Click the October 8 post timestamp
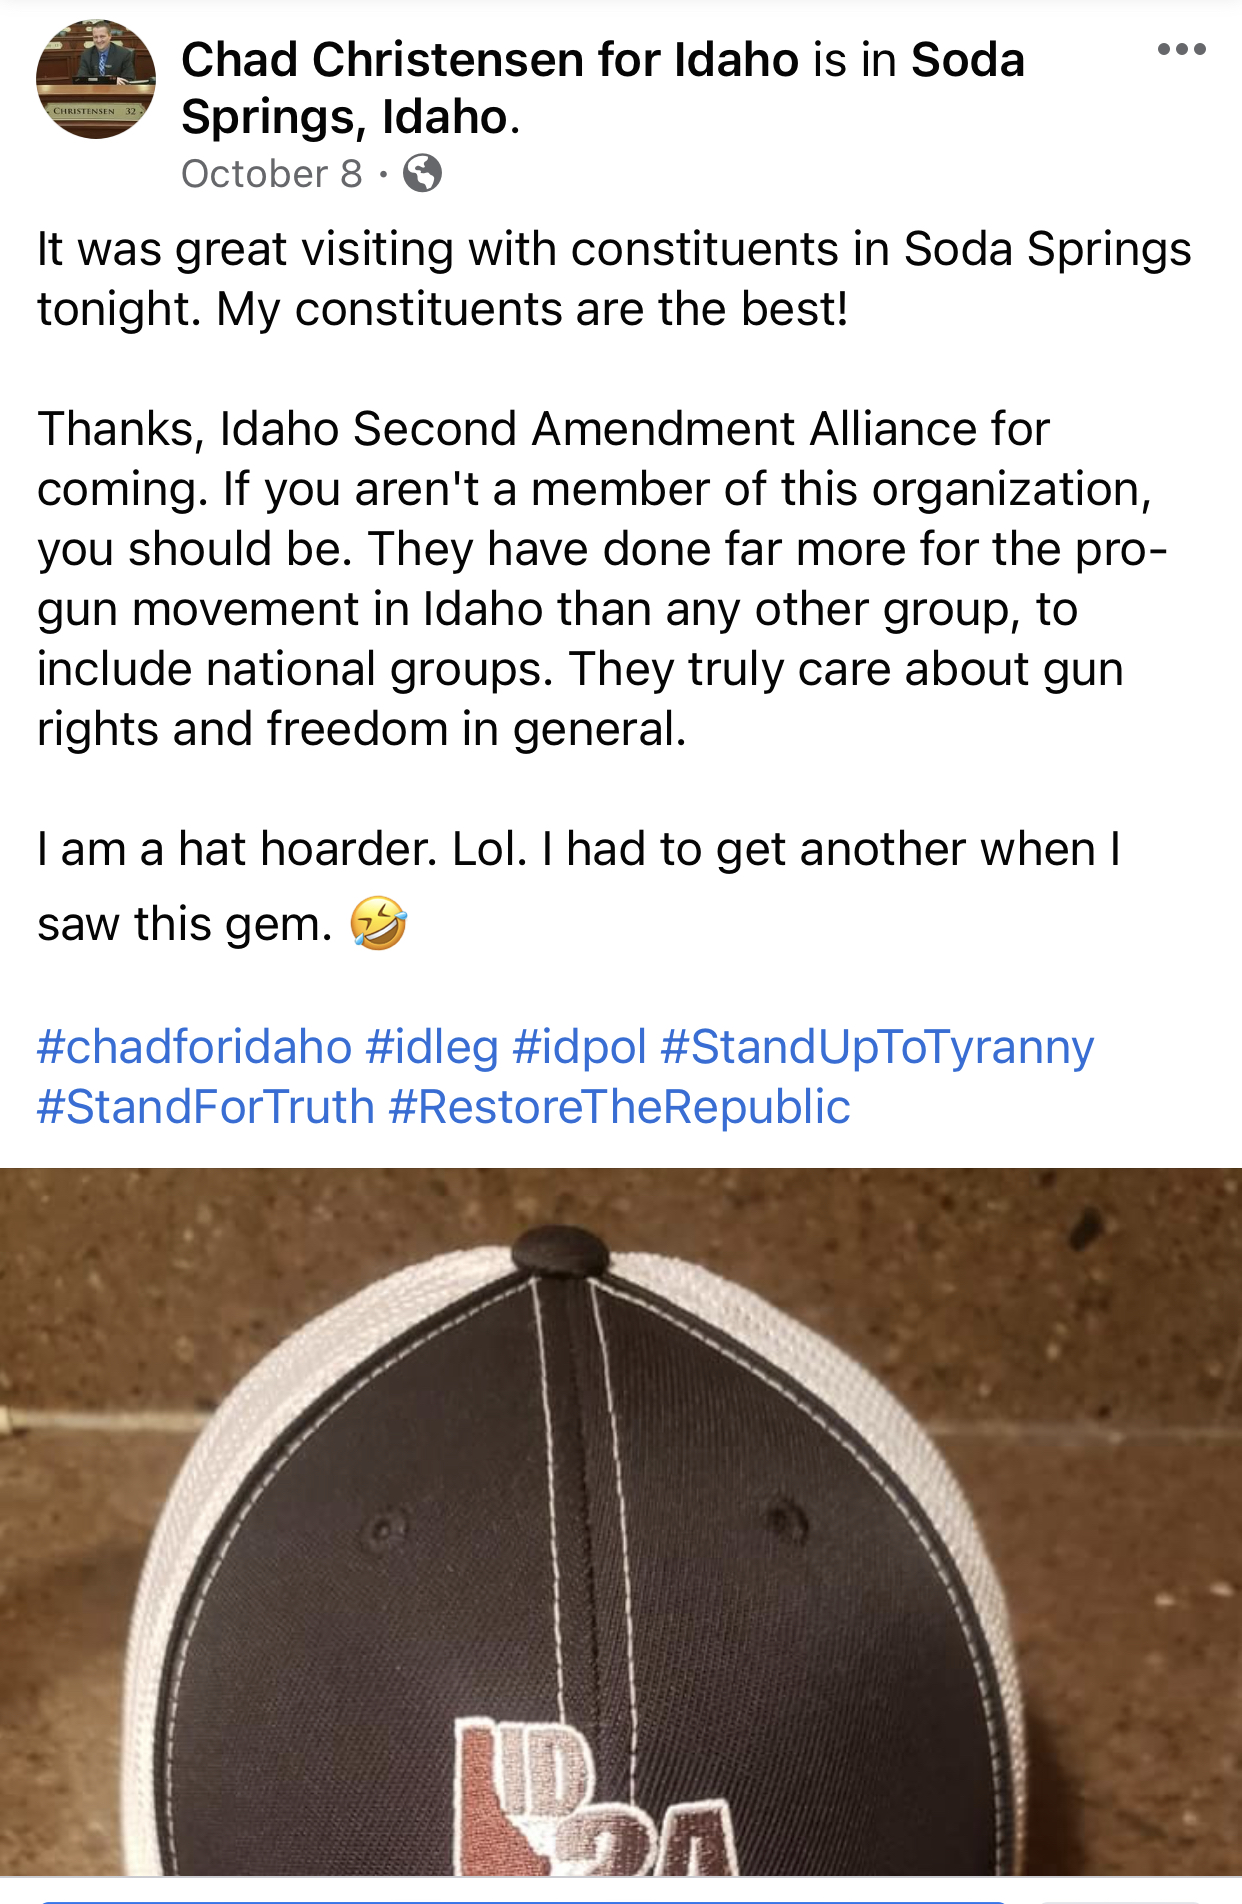Viewport: 1242px width, 1904px height. point(272,174)
